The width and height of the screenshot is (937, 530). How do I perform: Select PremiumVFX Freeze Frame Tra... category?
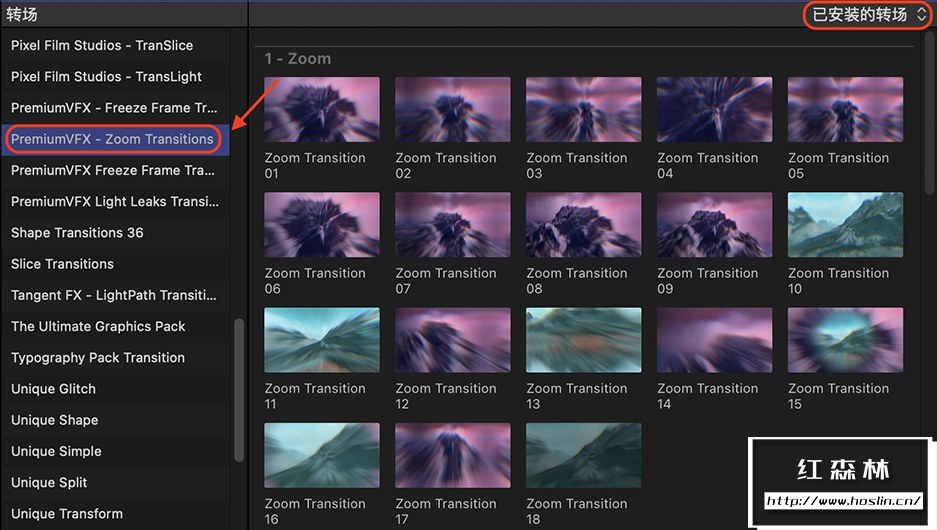pos(115,170)
